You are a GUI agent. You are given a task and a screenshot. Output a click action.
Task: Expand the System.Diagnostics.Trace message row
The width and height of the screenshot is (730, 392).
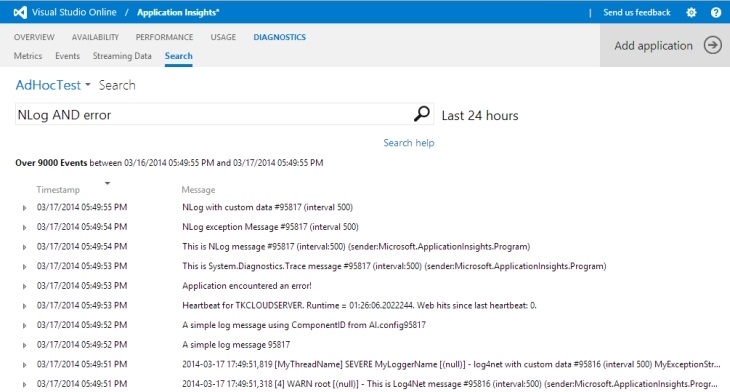[x=24, y=266]
